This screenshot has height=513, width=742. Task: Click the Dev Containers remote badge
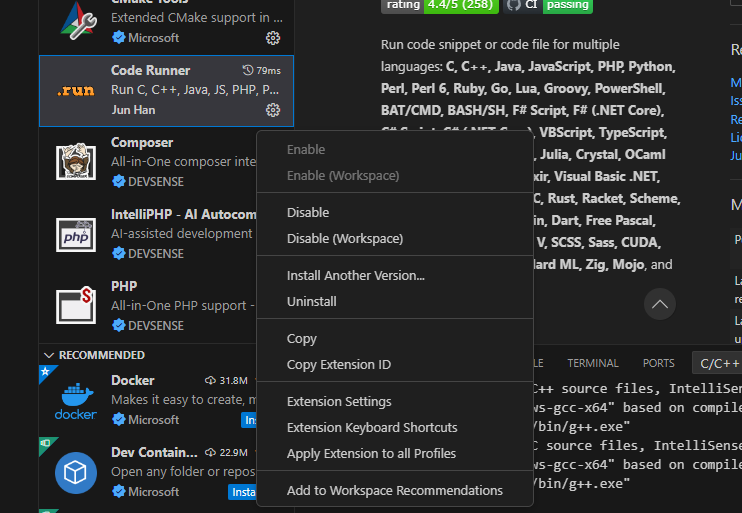click(x=46, y=444)
